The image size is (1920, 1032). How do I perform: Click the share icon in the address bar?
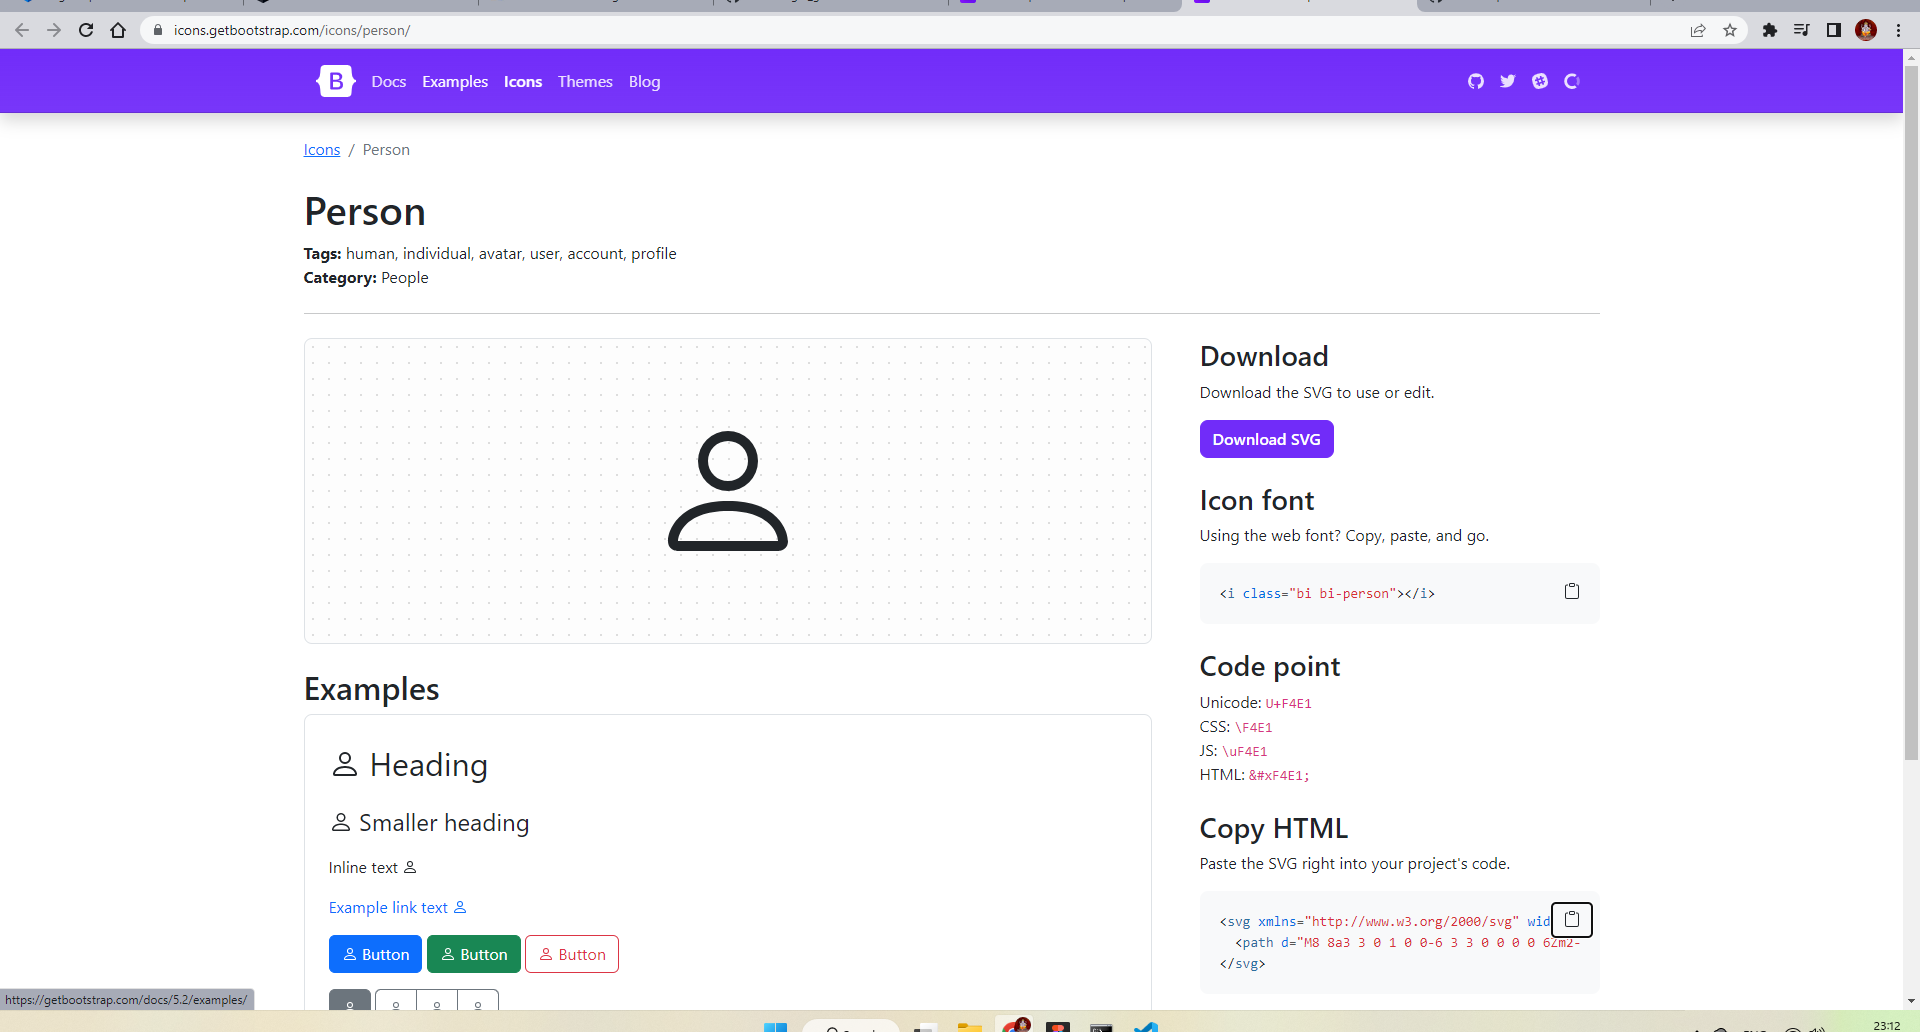click(x=1698, y=30)
